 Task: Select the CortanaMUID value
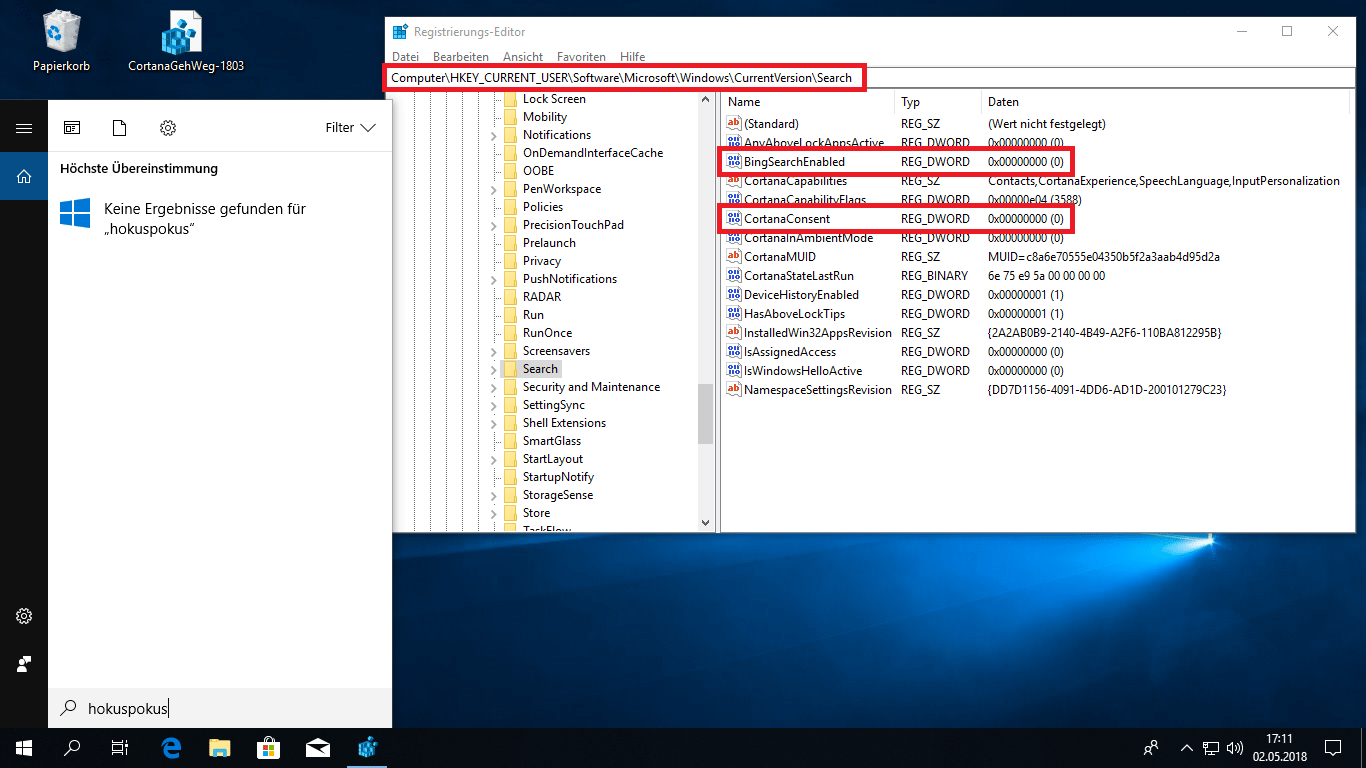click(x=780, y=257)
